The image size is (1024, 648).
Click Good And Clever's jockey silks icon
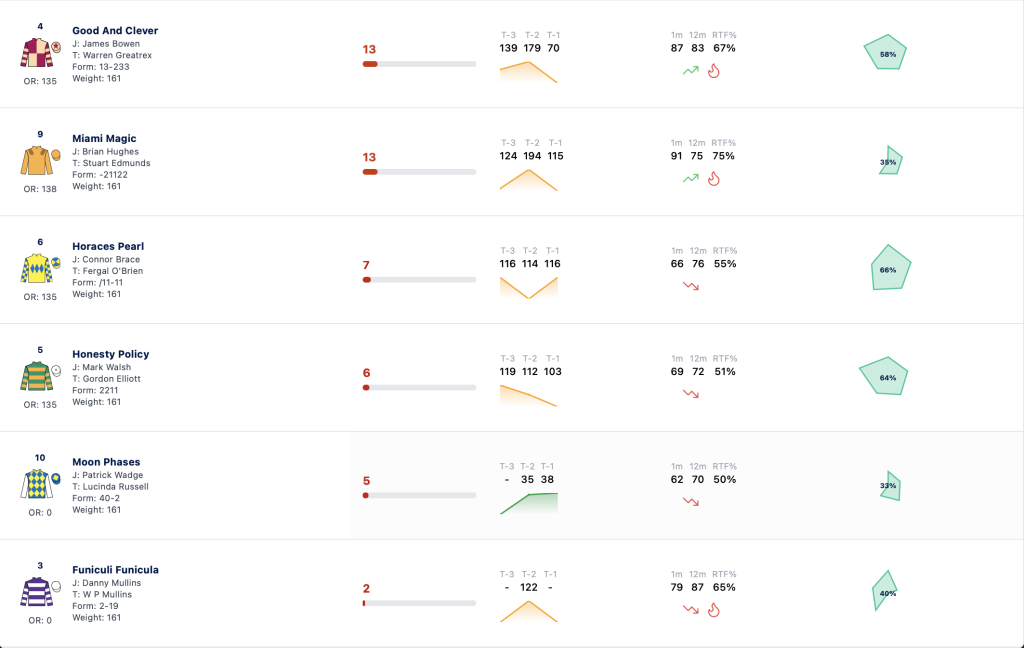pos(40,53)
